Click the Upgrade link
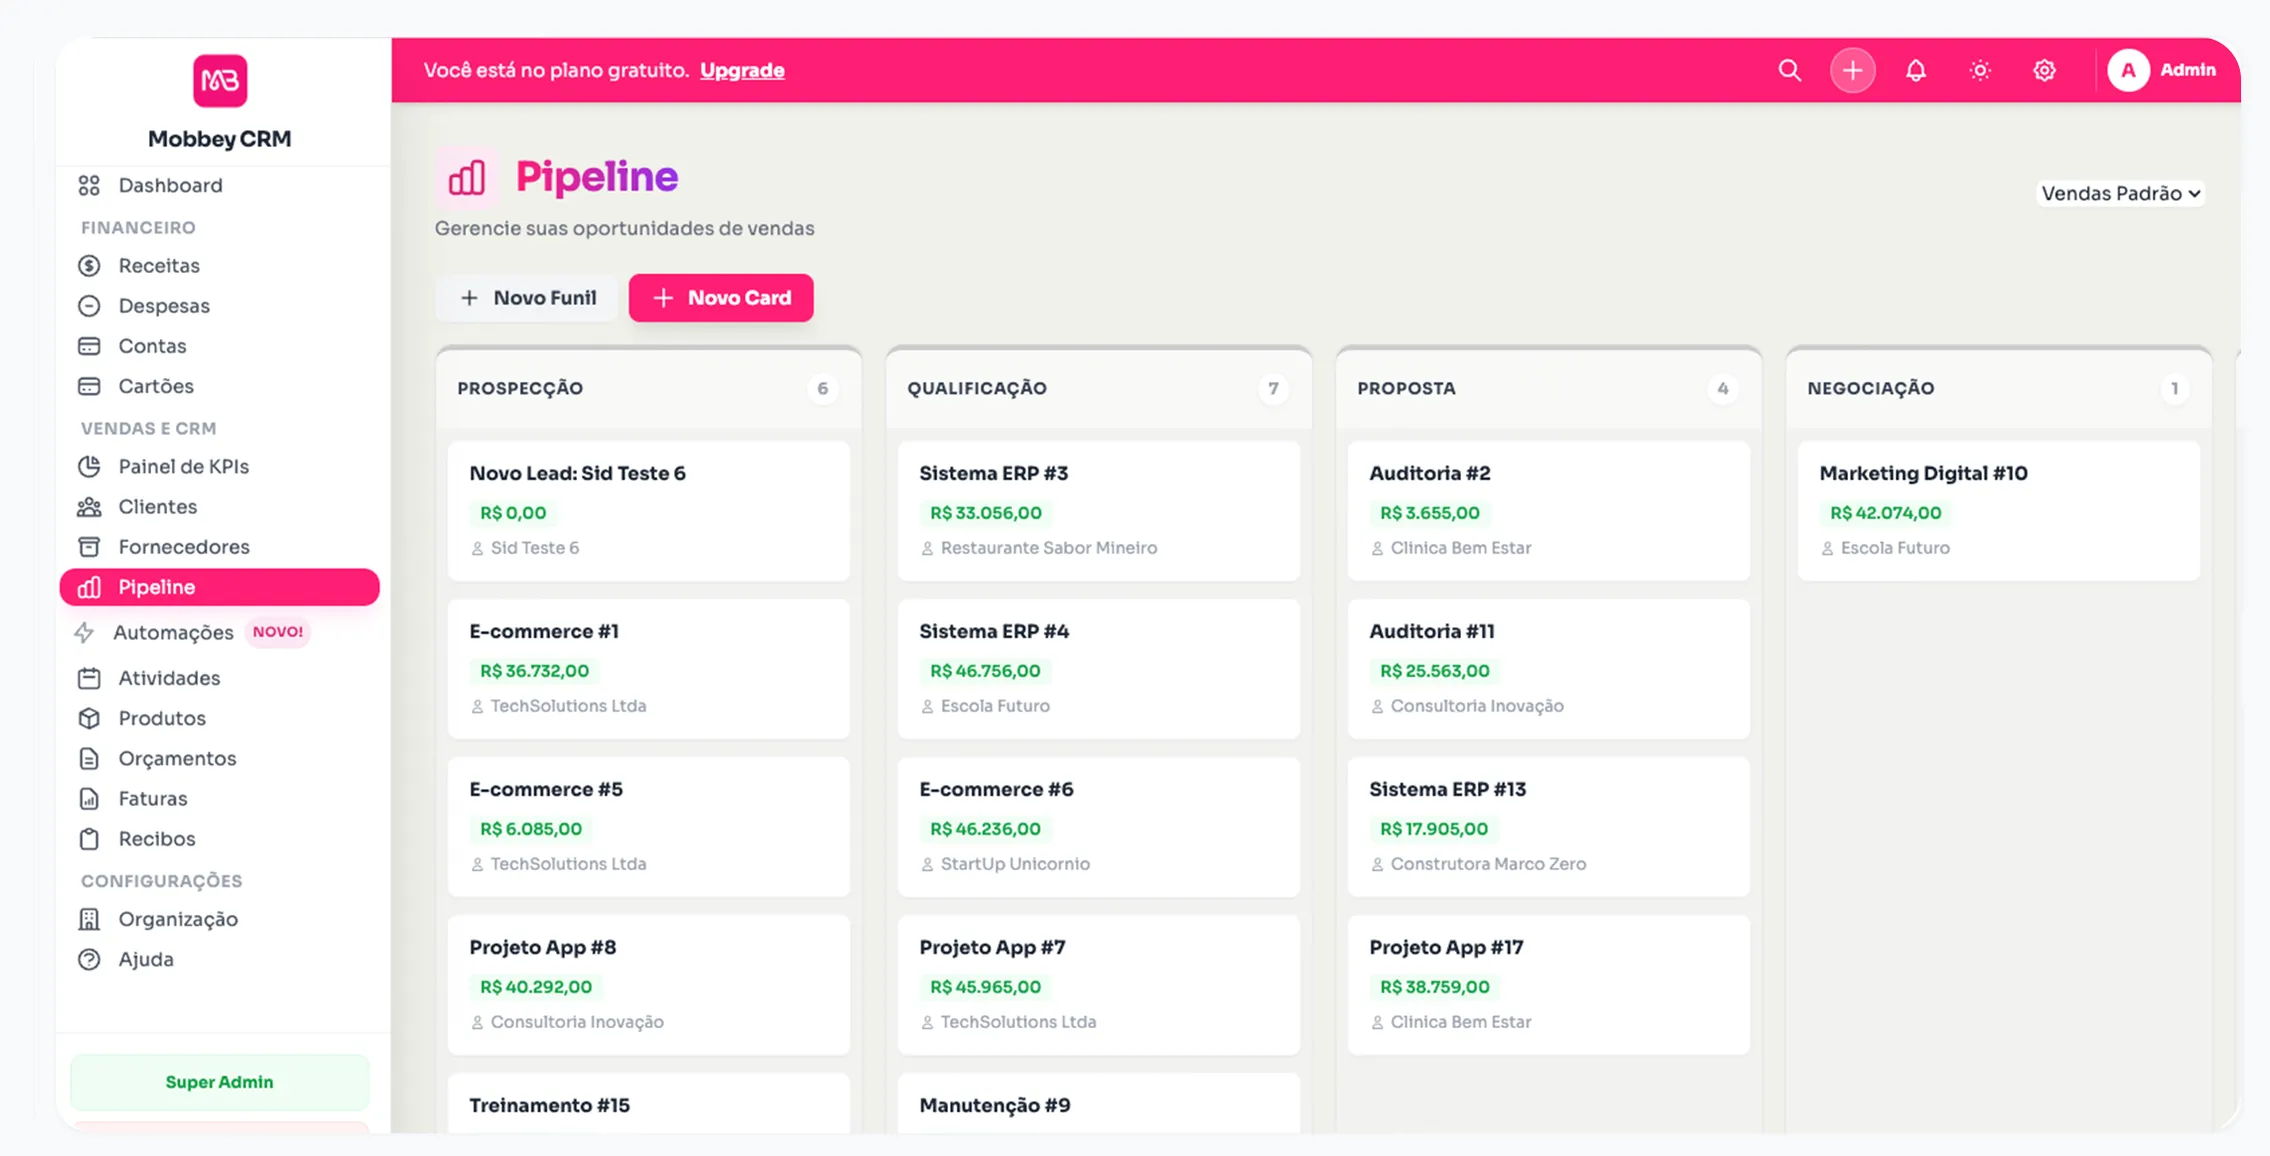The height and width of the screenshot is (1156, 2270). 742,70
